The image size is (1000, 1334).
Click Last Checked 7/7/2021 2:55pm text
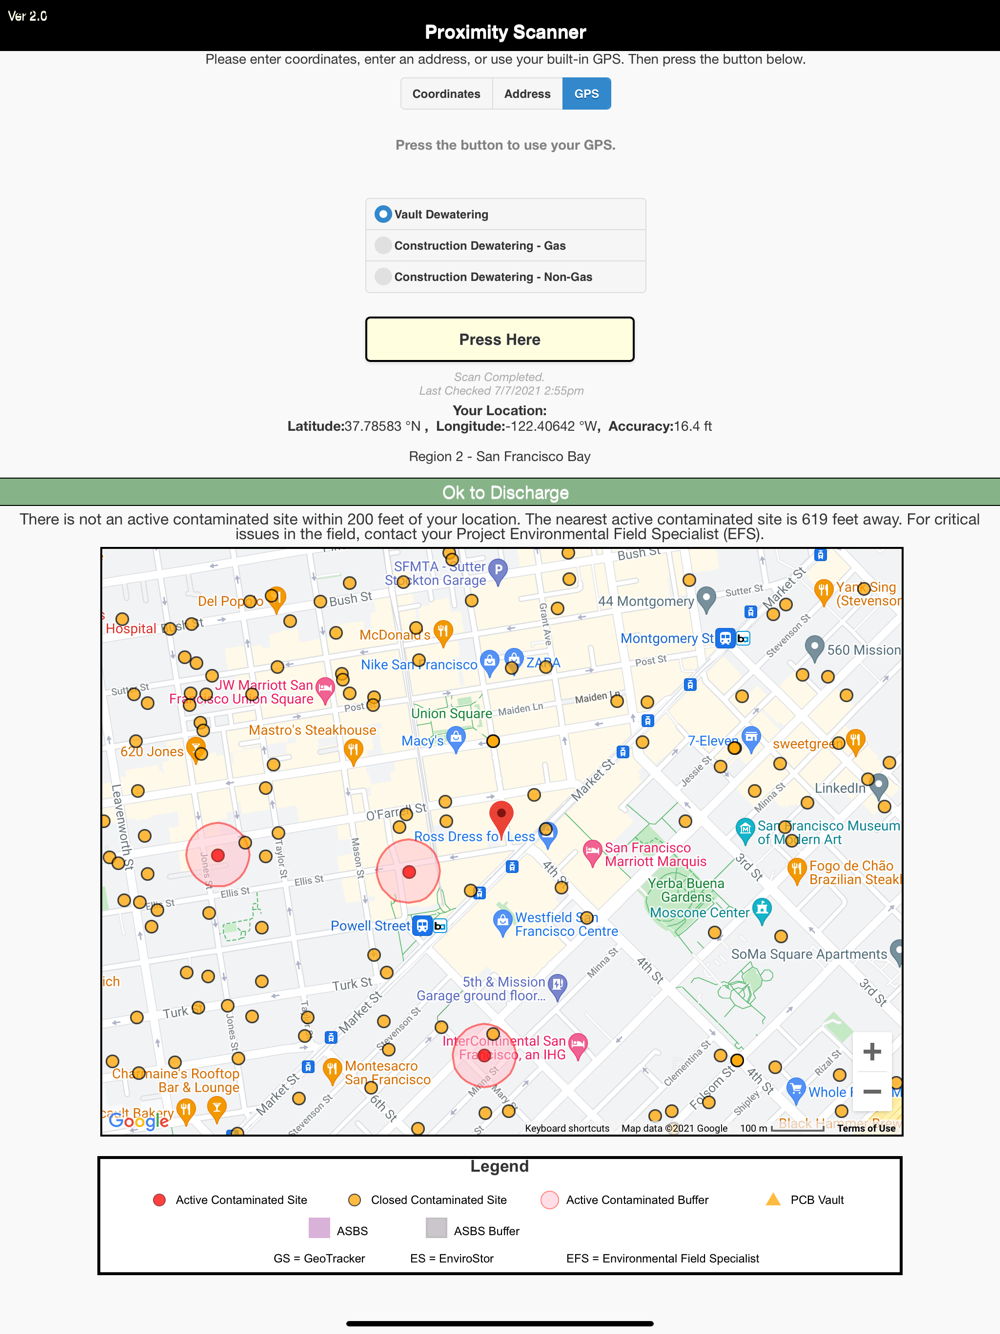tap(501, 391)
